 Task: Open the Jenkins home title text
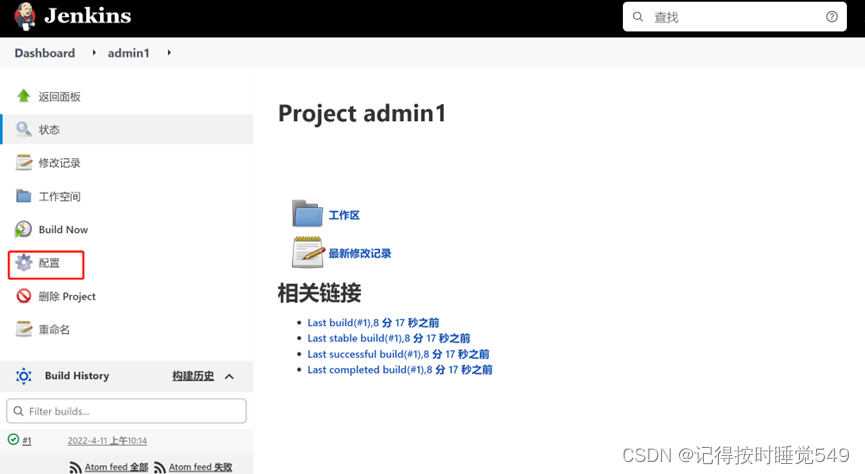tap(88, 15)
